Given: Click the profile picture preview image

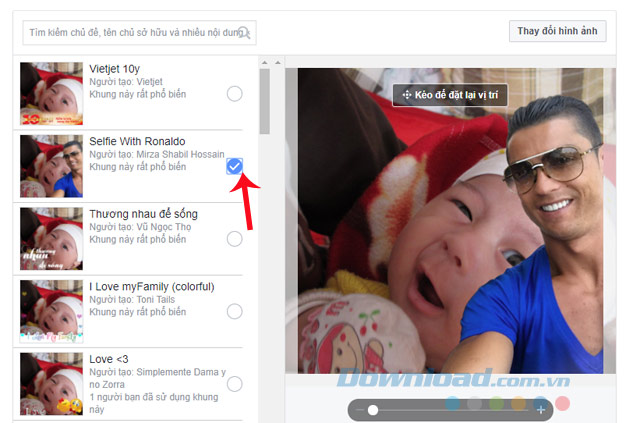Looking at the screenshot, I should point(451,221).
